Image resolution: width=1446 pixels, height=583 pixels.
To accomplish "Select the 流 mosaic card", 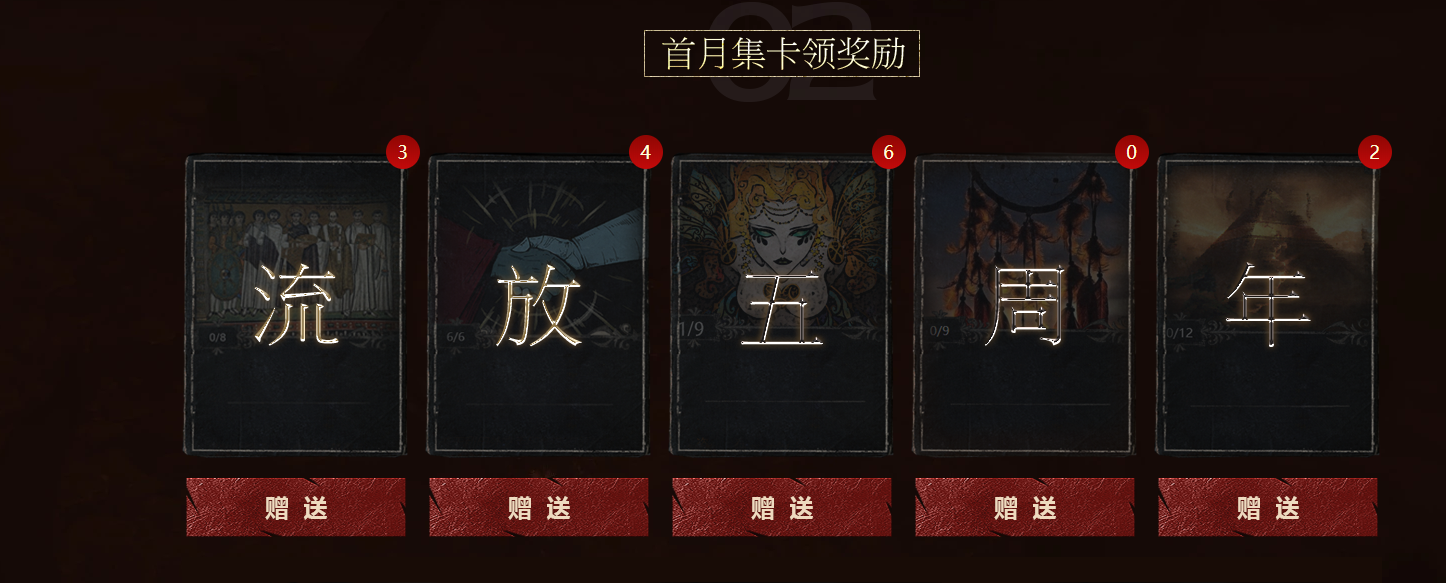I will click(x=295, y=305).
